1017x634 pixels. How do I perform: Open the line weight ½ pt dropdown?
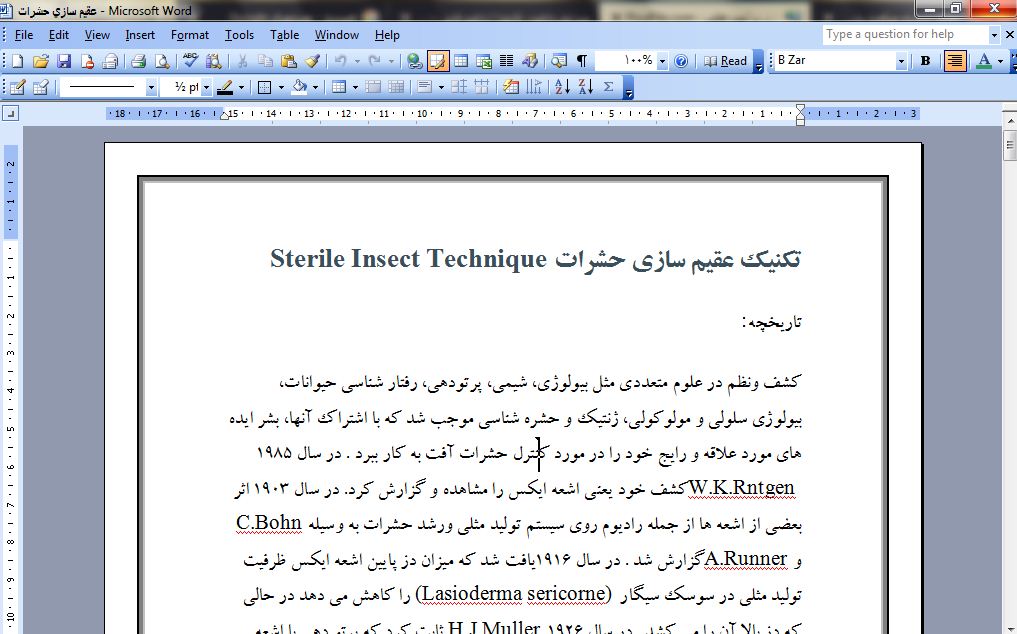206,87
